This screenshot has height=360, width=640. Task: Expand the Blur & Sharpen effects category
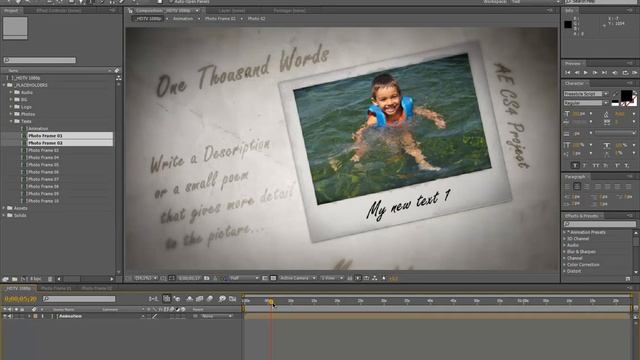(x=565, y=252)
